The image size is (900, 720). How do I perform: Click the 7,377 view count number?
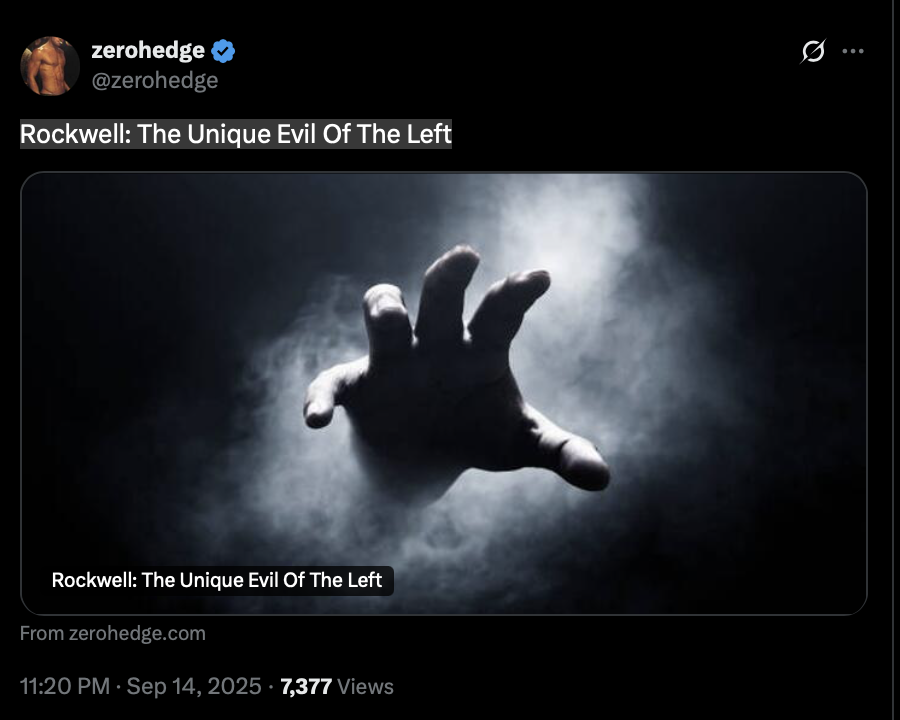306,687
